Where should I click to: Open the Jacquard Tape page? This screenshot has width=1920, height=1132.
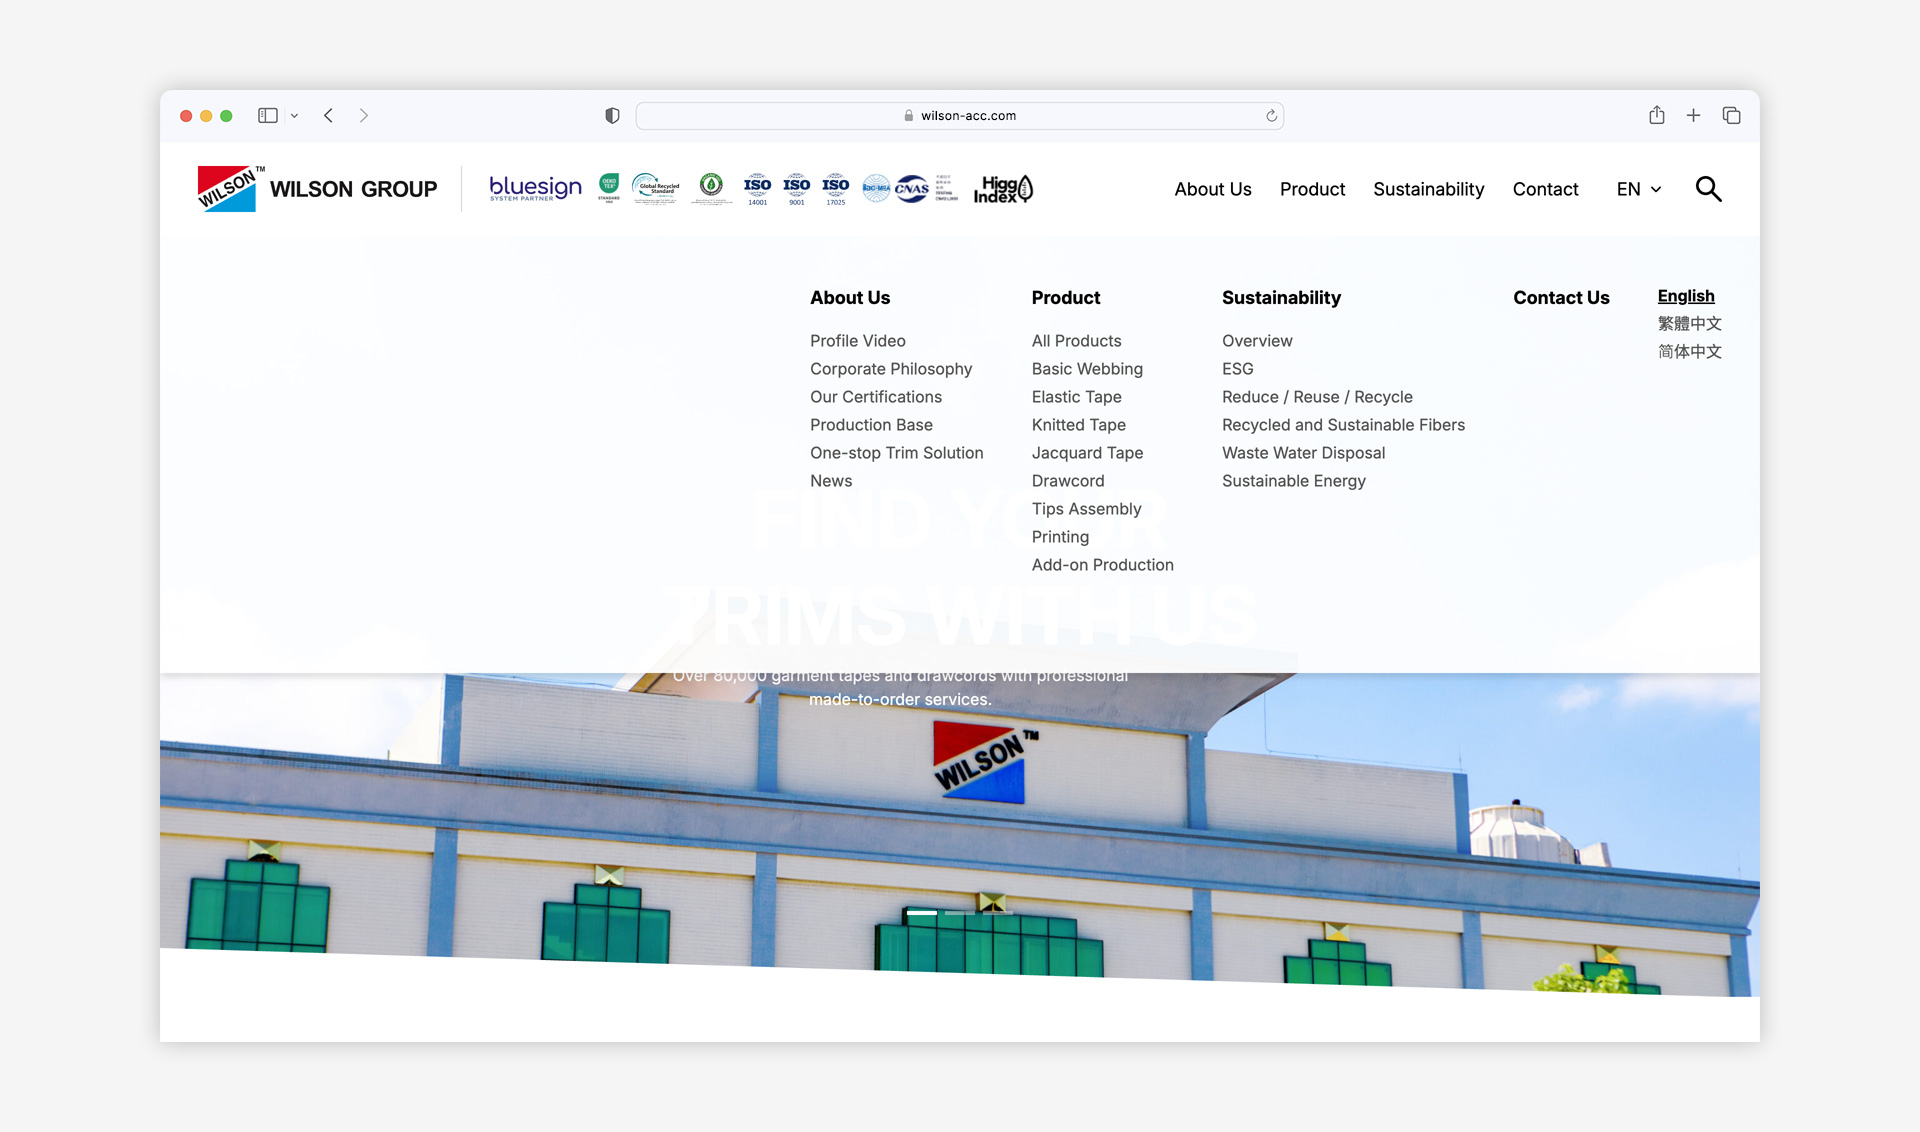1087,453
